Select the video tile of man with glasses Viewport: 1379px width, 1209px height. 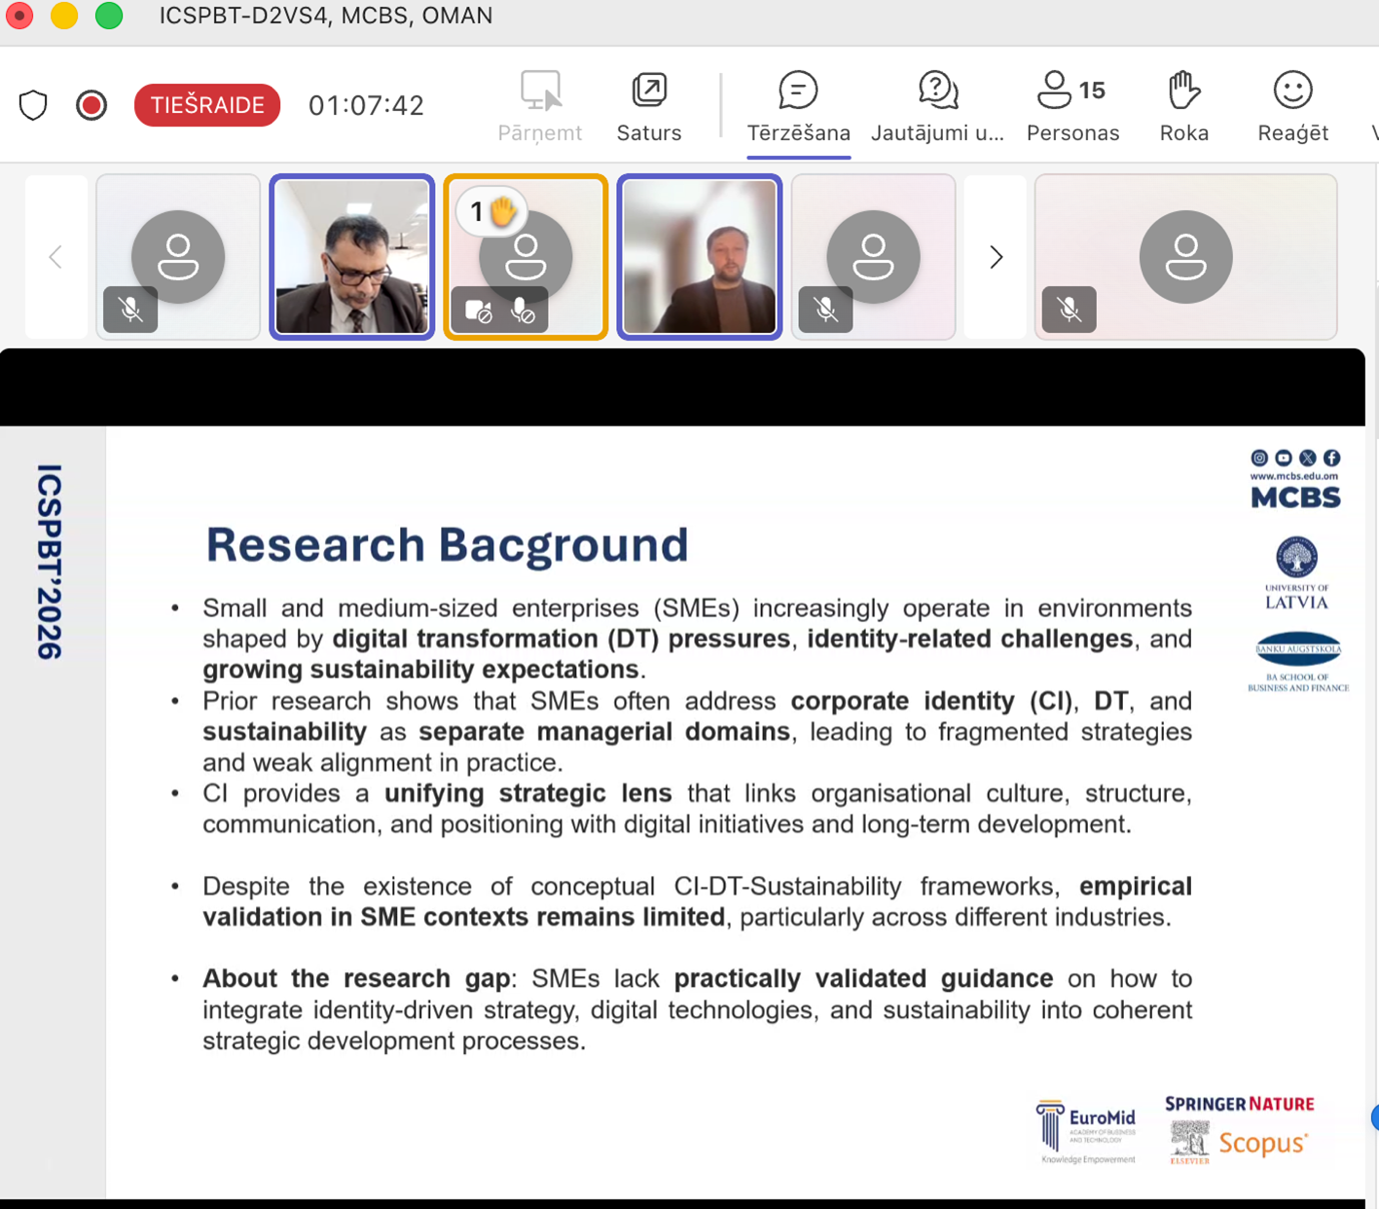coord(352,257)
